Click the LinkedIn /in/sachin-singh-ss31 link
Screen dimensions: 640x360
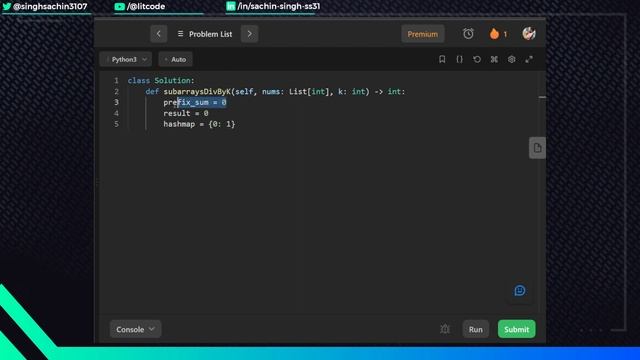tap(273, 7)
